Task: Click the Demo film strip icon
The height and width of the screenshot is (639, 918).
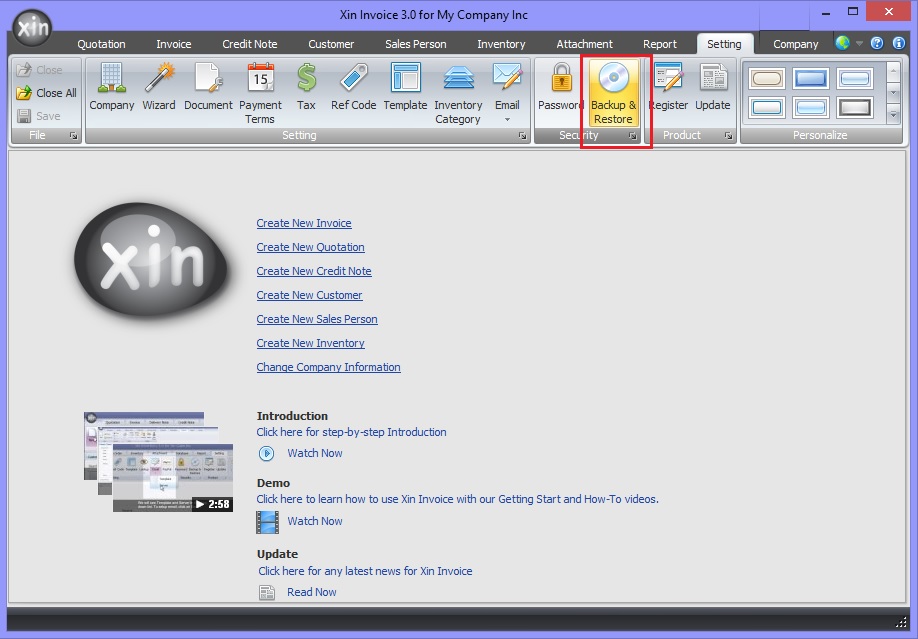Action: pyautogui.click(x=268, y=522)
